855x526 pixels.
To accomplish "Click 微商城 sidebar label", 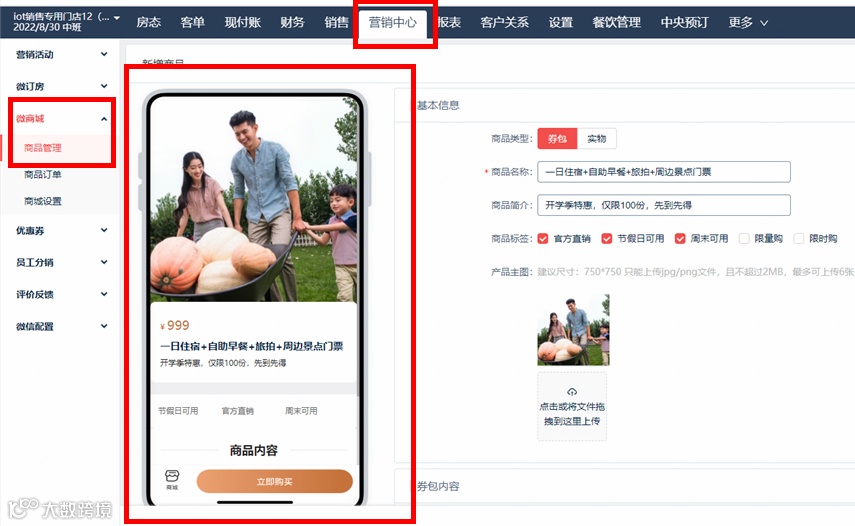I will point(30,118).
